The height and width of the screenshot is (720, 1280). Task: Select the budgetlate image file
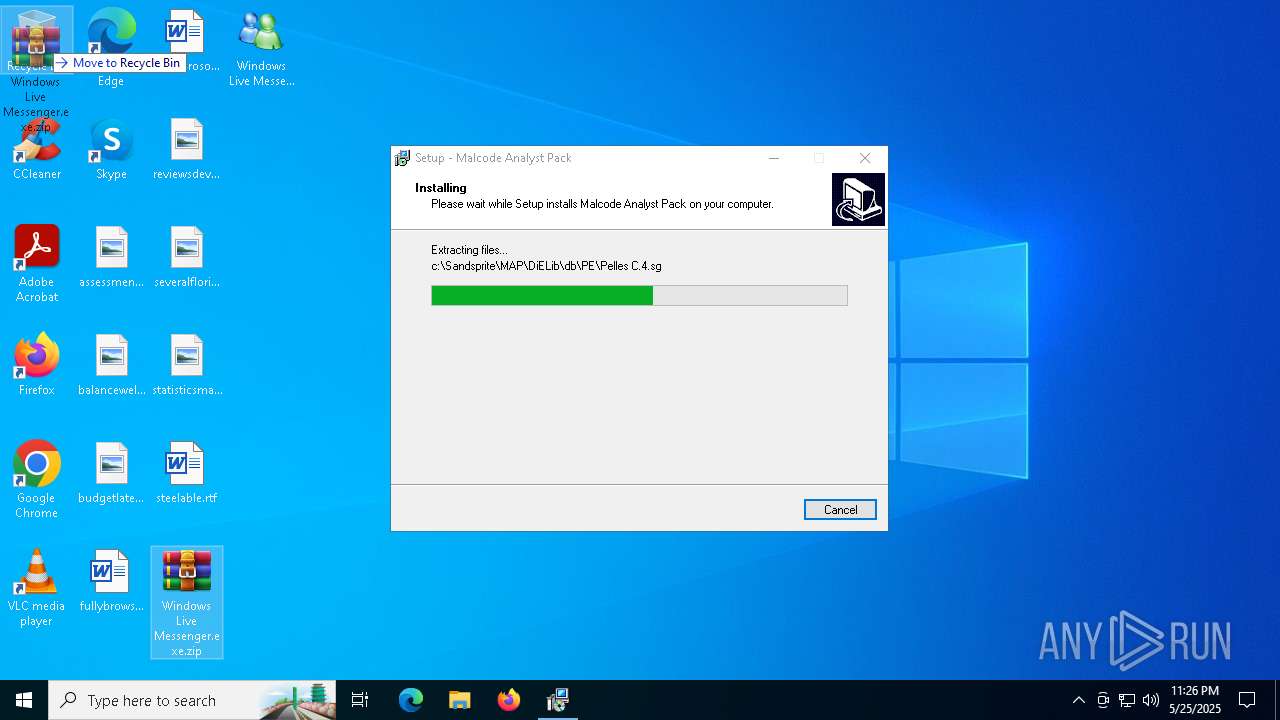click(x=111, y=474)
